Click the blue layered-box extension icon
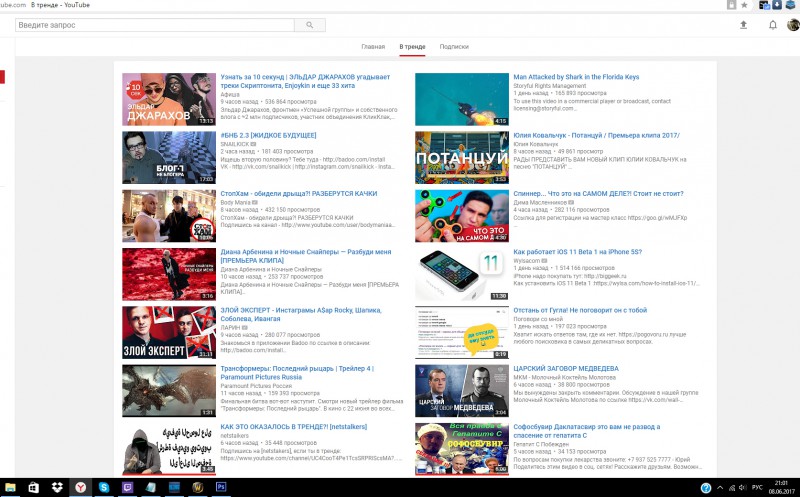The image size is (800, 497). click(x=790, y=5)
